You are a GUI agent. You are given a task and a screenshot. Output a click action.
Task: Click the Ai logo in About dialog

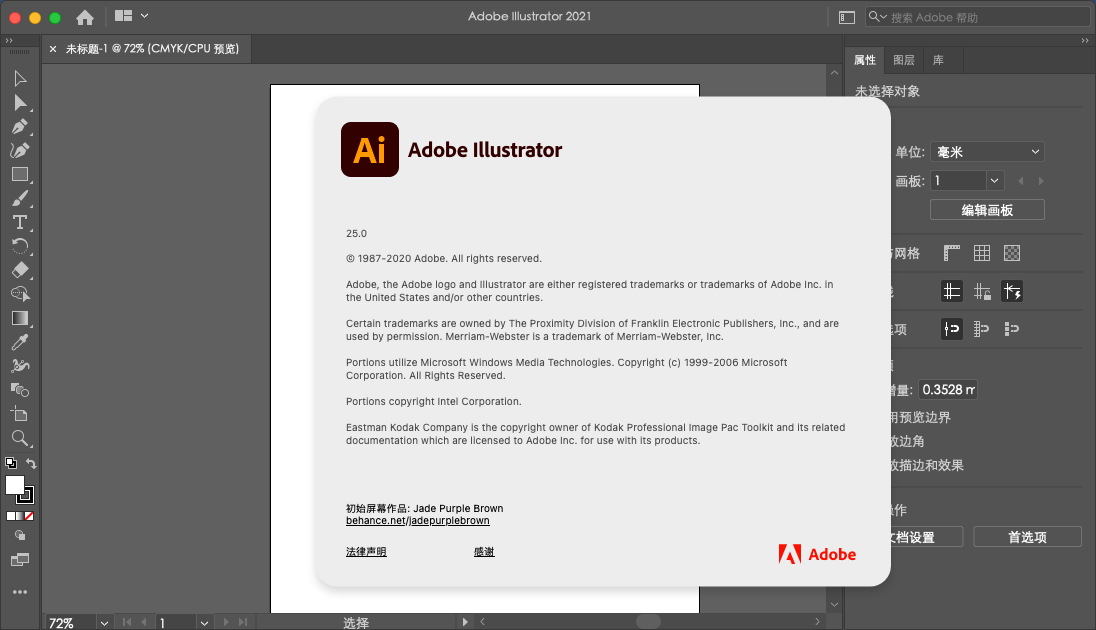point(370,150)
